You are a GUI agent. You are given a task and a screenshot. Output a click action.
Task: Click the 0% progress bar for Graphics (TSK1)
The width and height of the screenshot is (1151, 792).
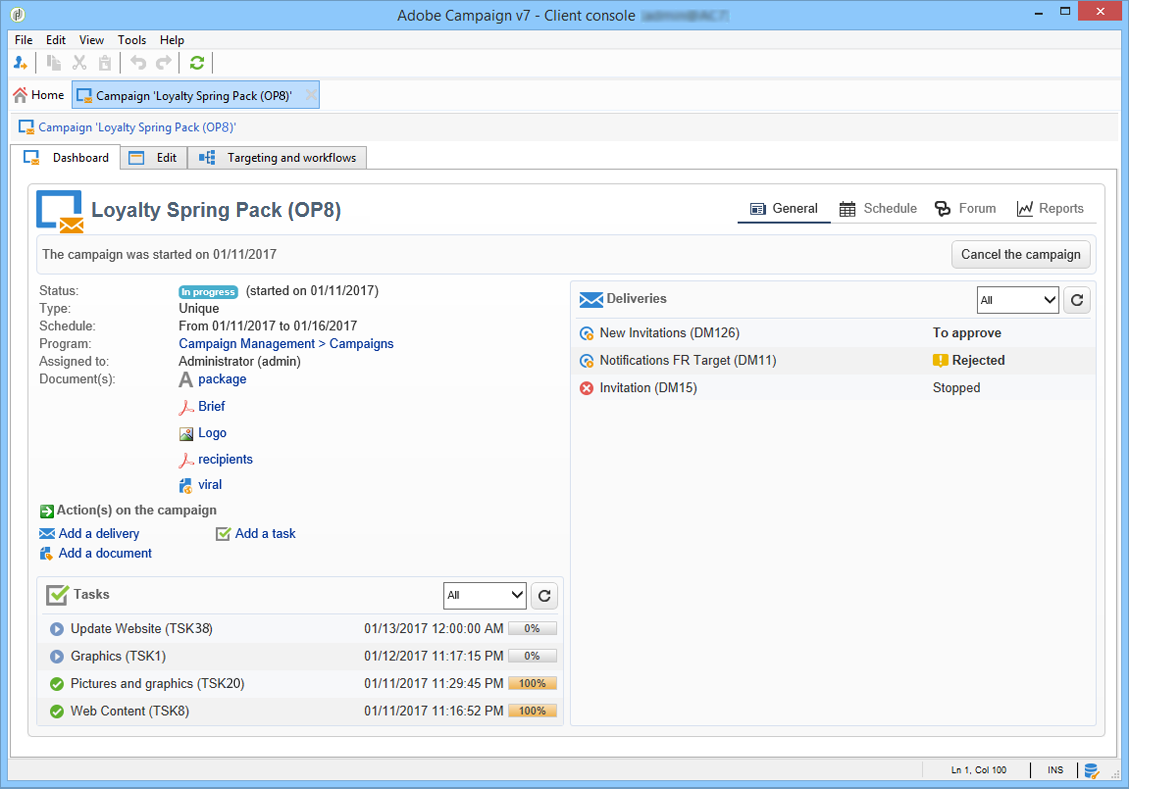click(x=532, y=656)
